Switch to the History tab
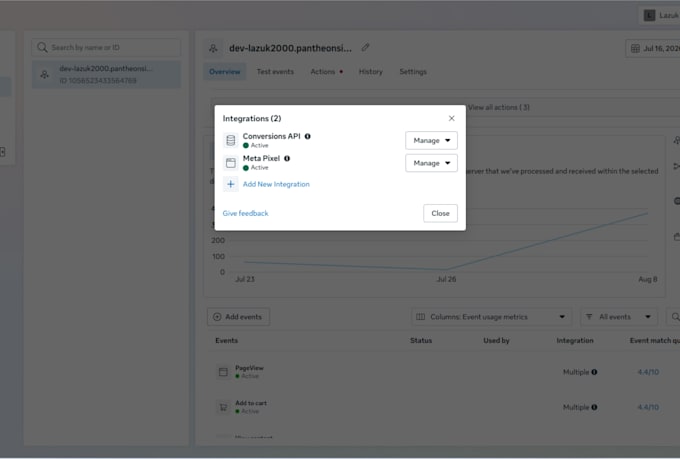Viewport: 680px width, 459px height. 370,72
